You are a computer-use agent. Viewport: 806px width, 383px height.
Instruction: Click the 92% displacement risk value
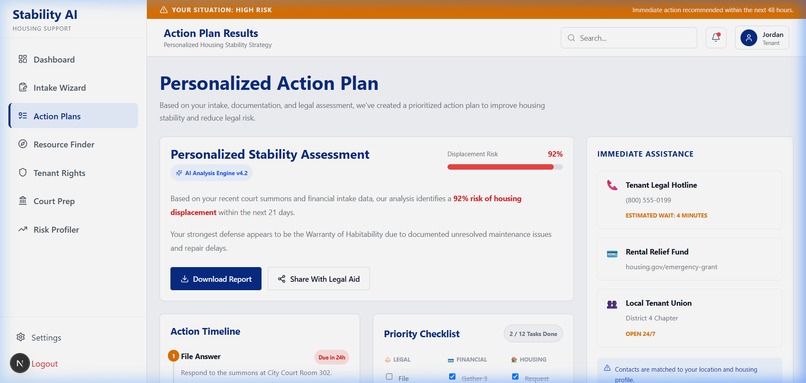pos(555,154)
